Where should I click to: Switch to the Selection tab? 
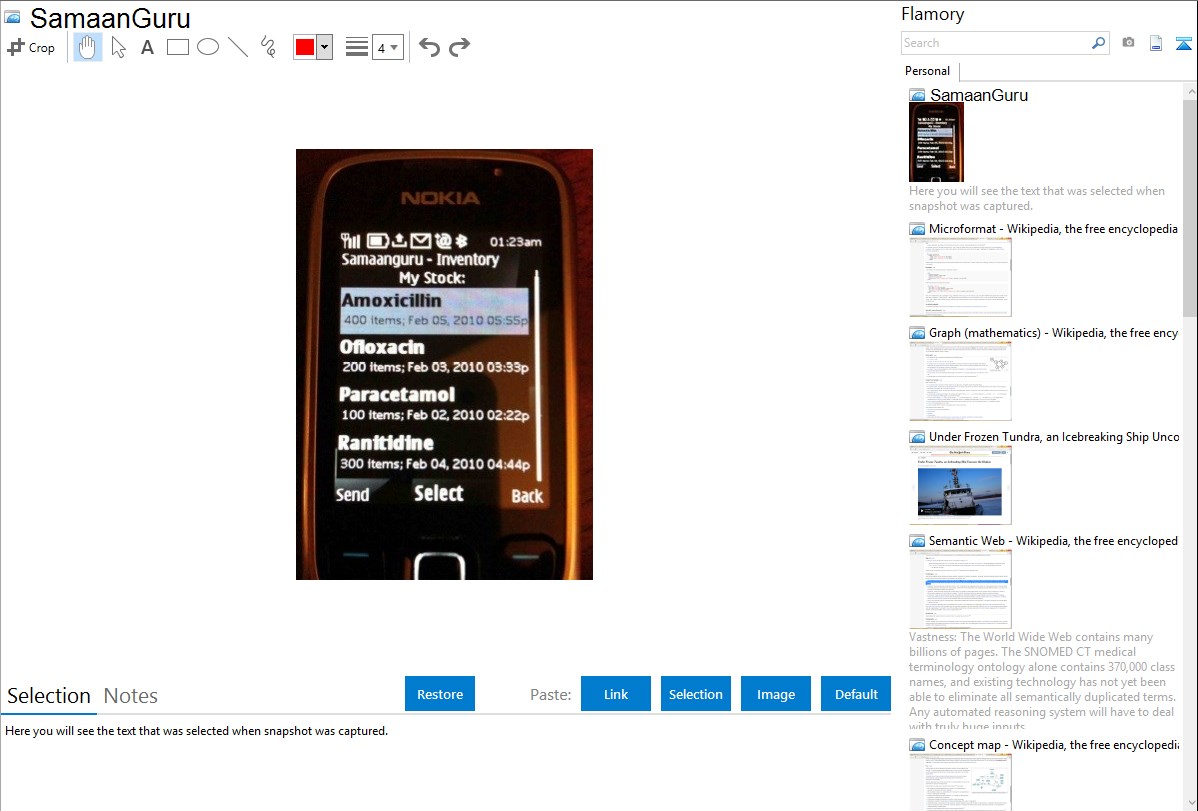point(49,696)
